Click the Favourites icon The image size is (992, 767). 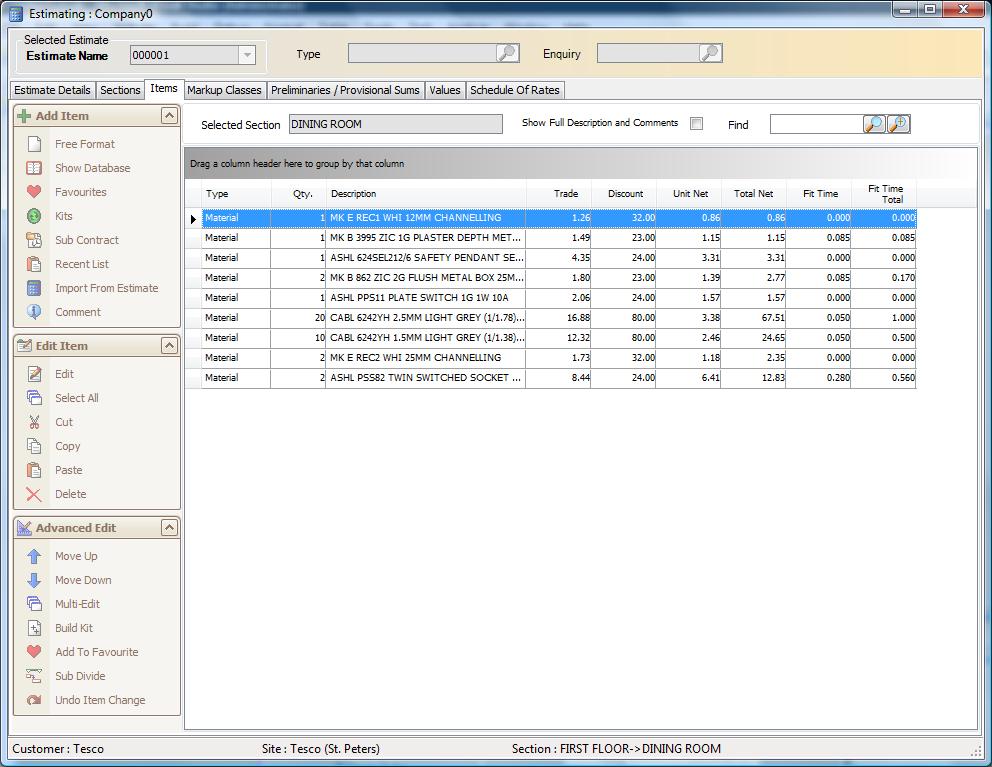32,192
